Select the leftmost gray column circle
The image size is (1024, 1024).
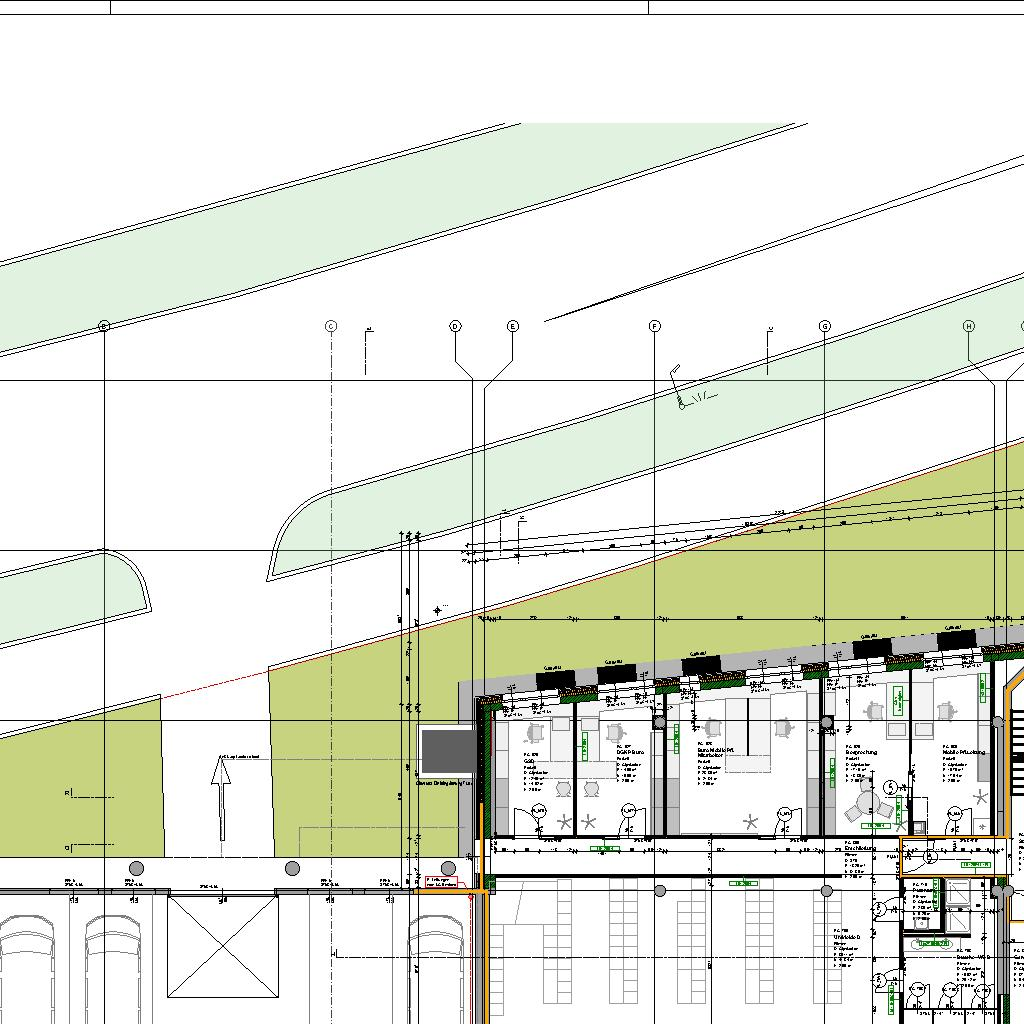coord(137,868)
